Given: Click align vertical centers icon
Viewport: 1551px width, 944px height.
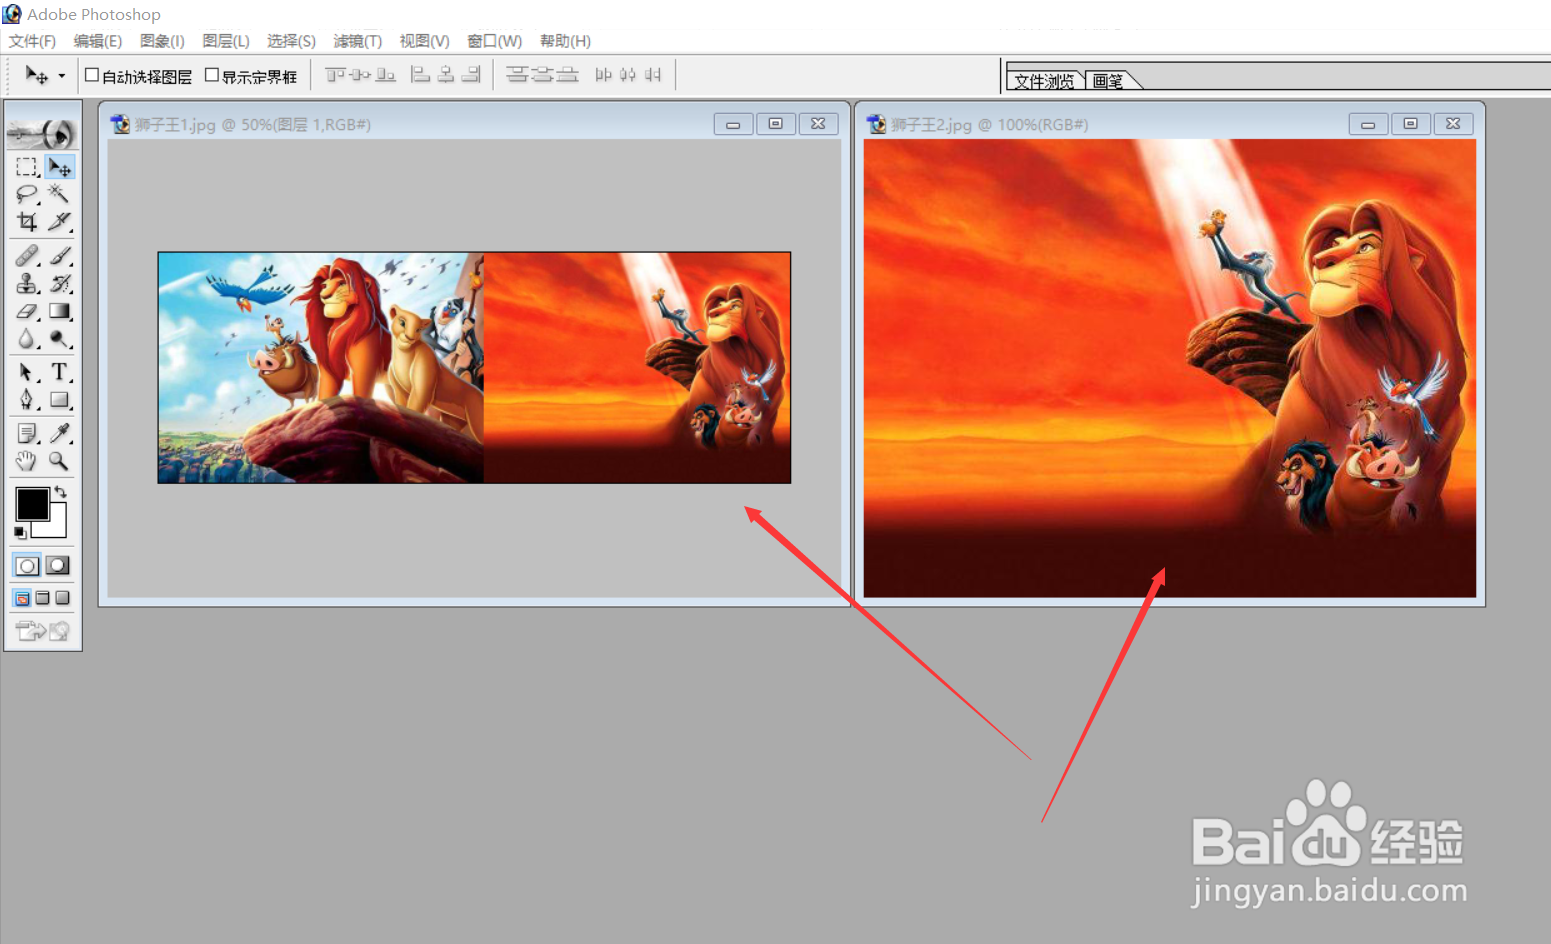Looking at the screenshot, I should click(x=360, y=75).
